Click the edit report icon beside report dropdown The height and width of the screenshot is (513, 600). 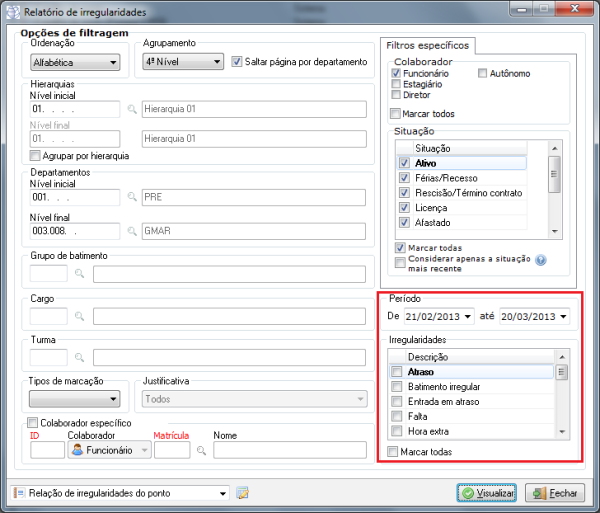click(x=242, y=493)
